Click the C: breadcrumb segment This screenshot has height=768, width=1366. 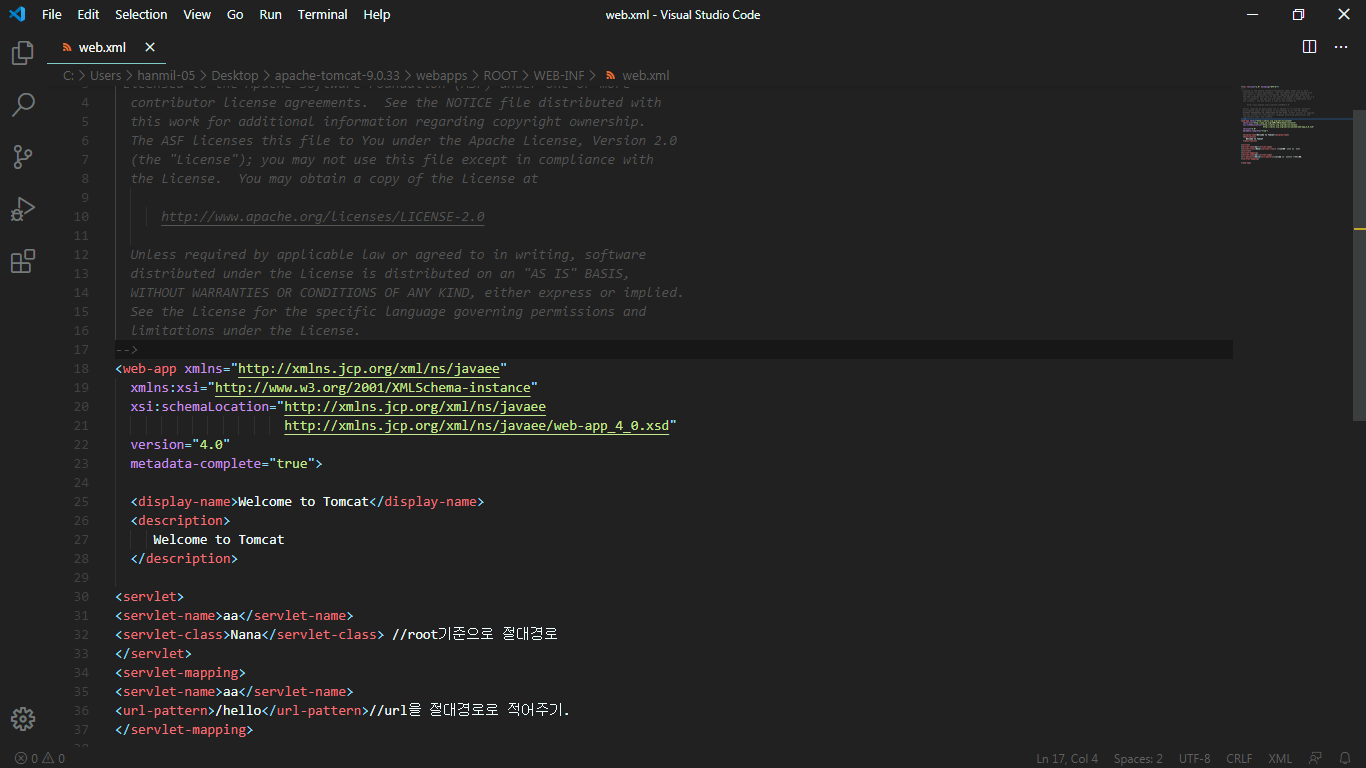[68, 75]
